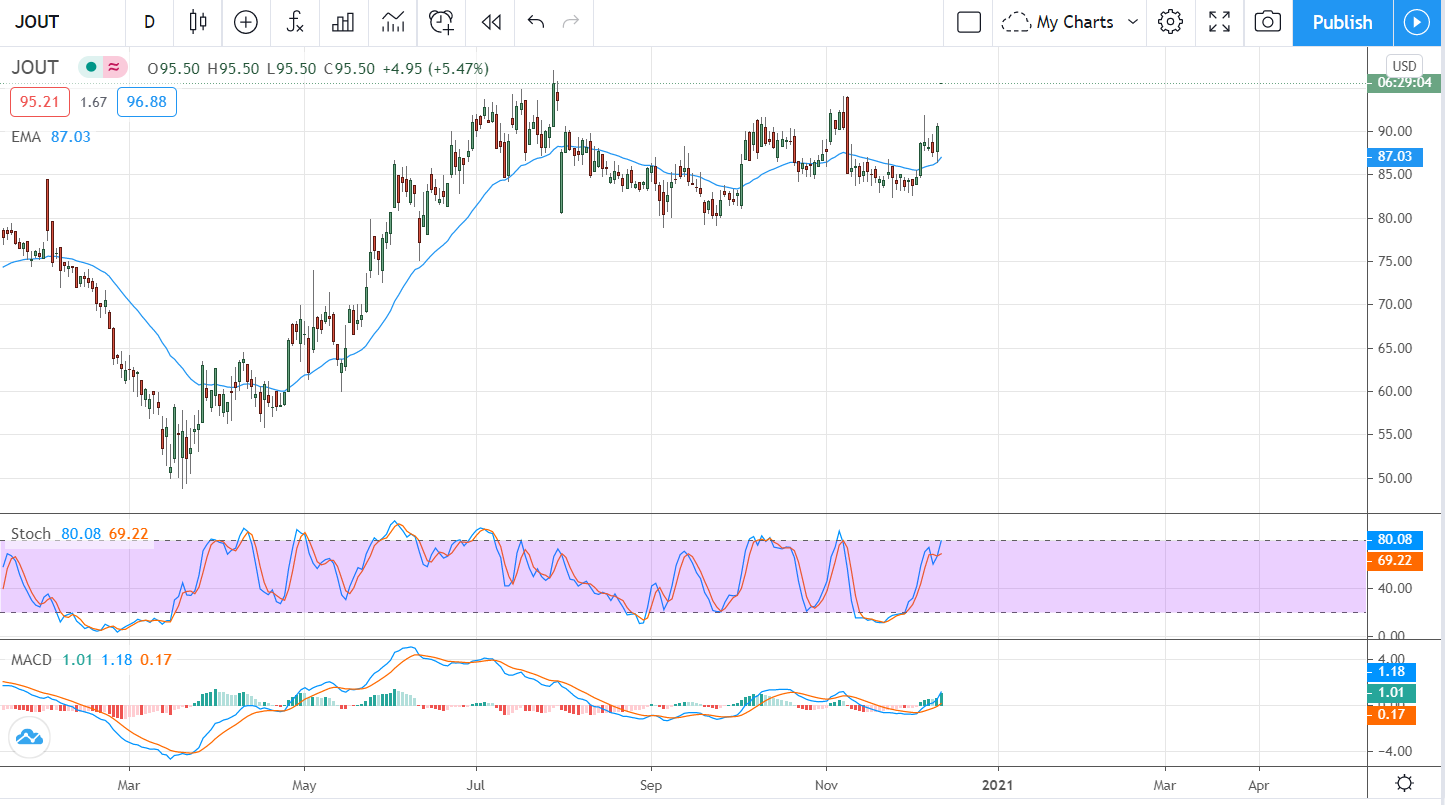Select the EMA indicator legend
1445x805 pixels.
pos(26,136)
